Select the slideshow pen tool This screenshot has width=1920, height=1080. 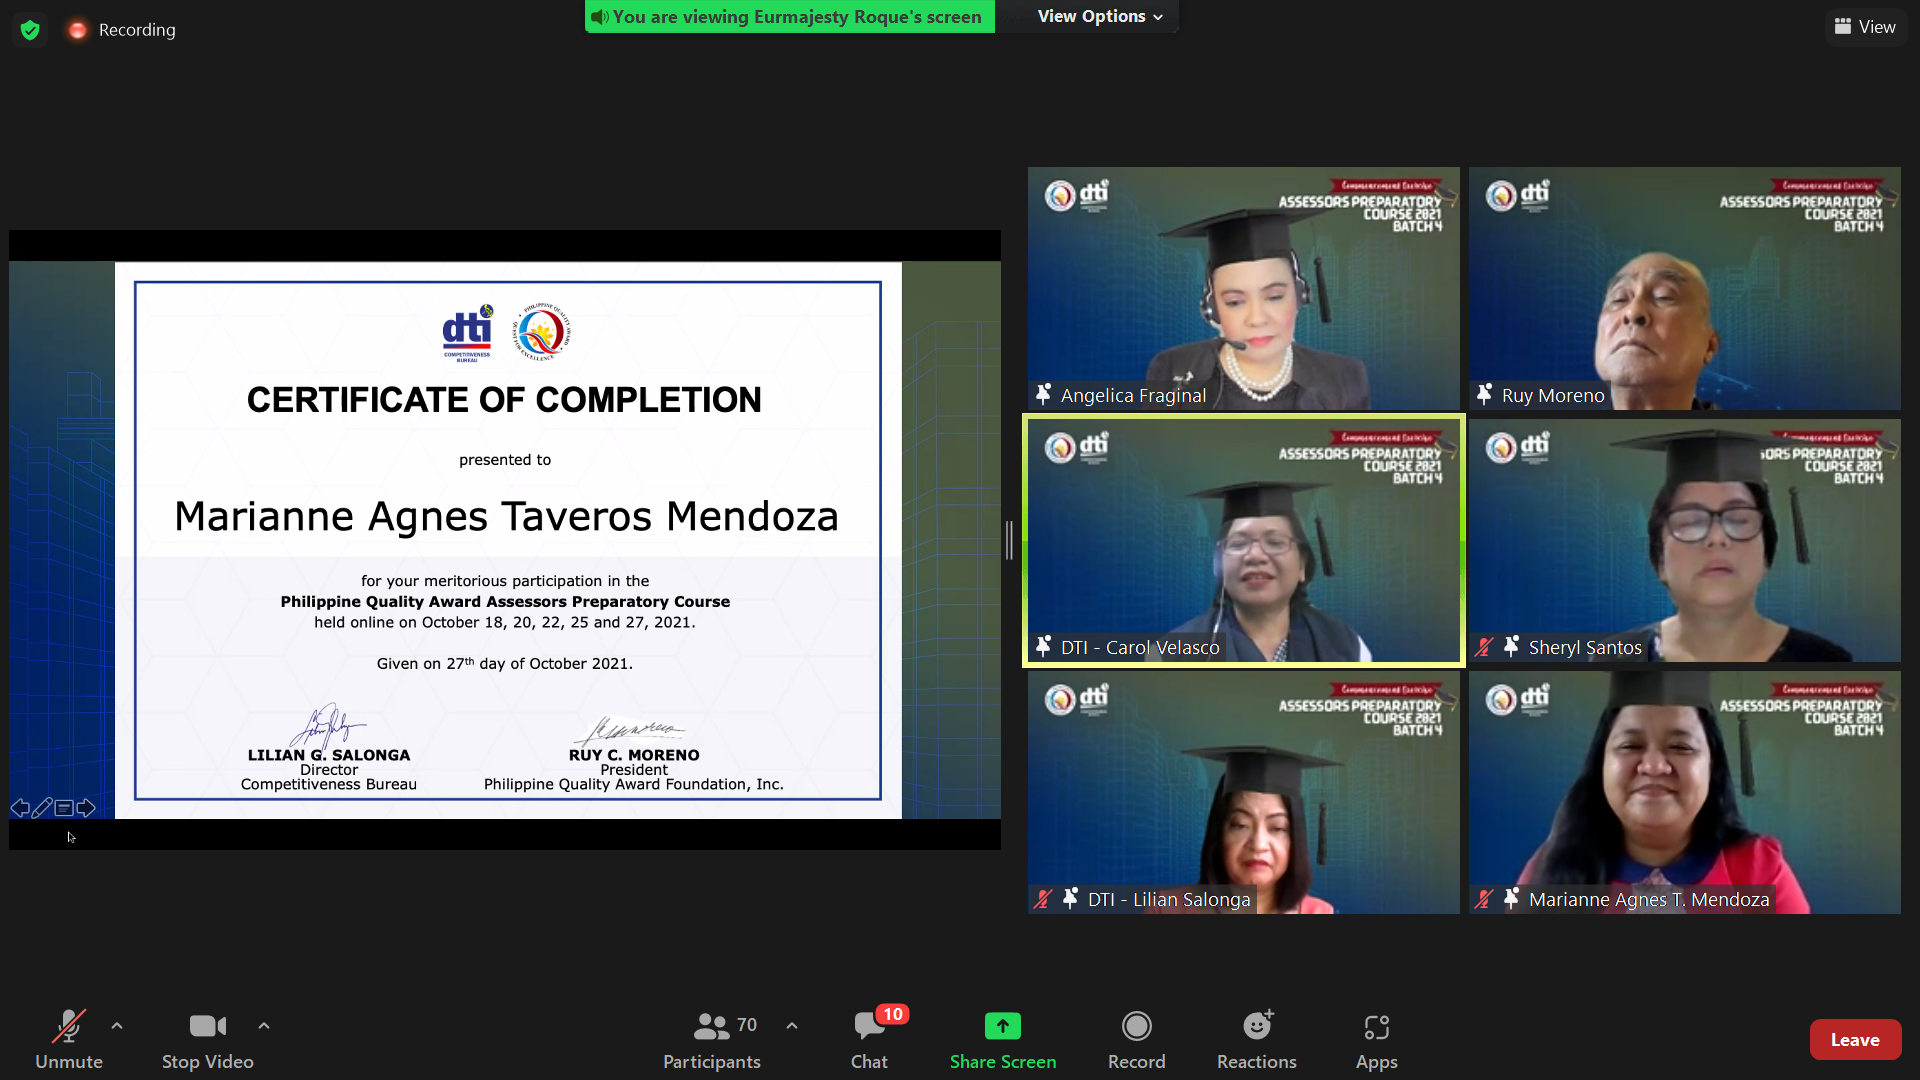[x=42, y=808]
